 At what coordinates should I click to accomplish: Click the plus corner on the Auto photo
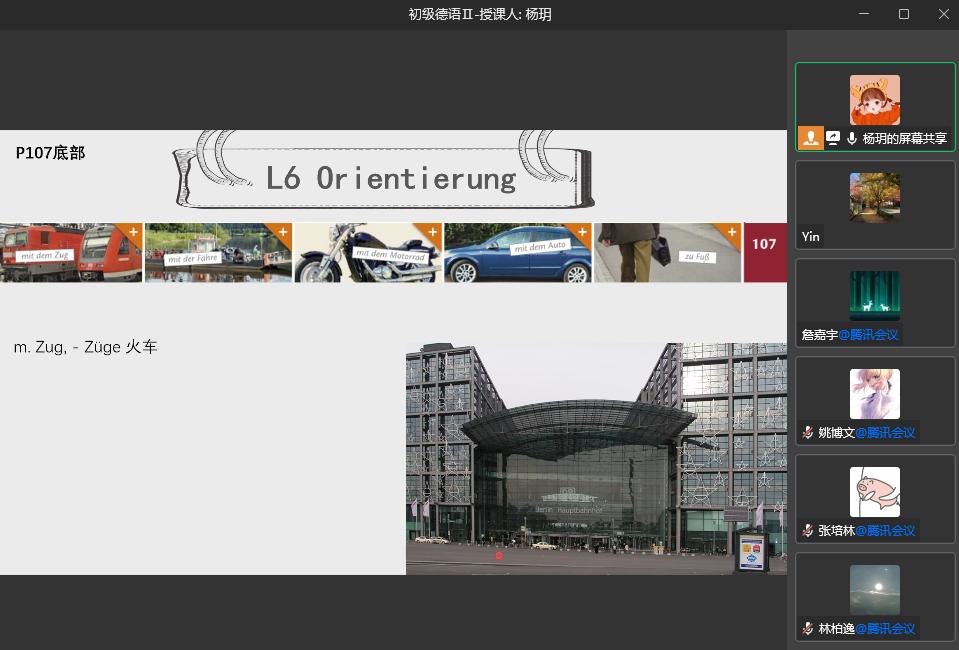[x=582, y=232]
